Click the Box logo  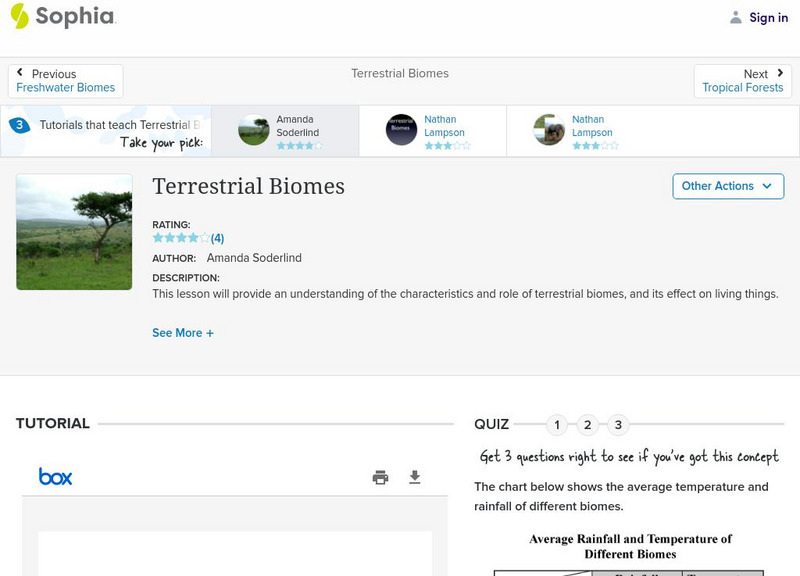56,477
